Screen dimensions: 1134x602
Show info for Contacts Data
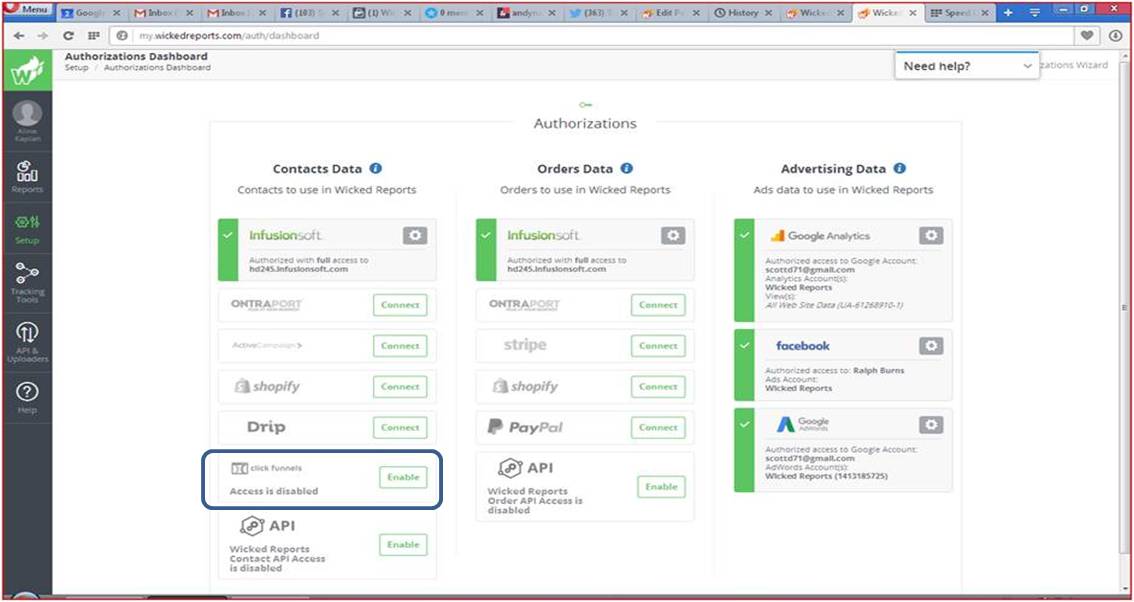[375, 169]
